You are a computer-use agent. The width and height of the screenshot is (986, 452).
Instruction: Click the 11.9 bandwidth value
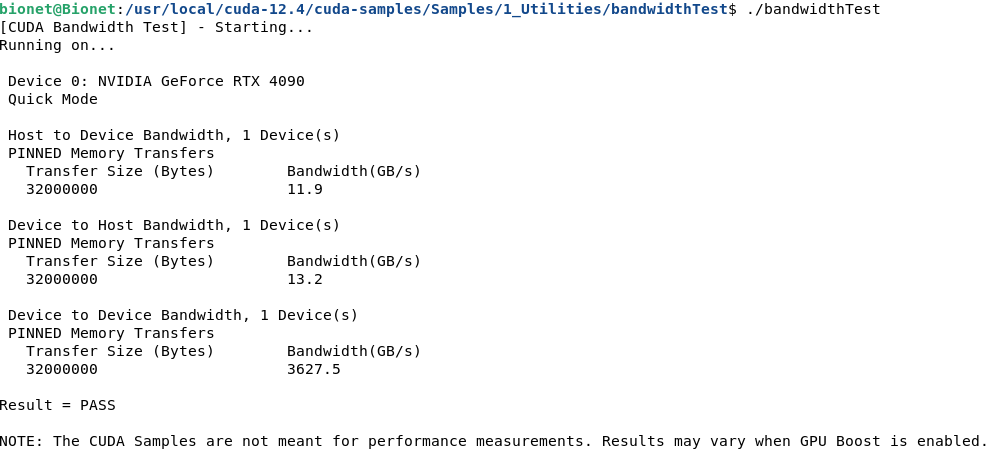coord(305,189)
